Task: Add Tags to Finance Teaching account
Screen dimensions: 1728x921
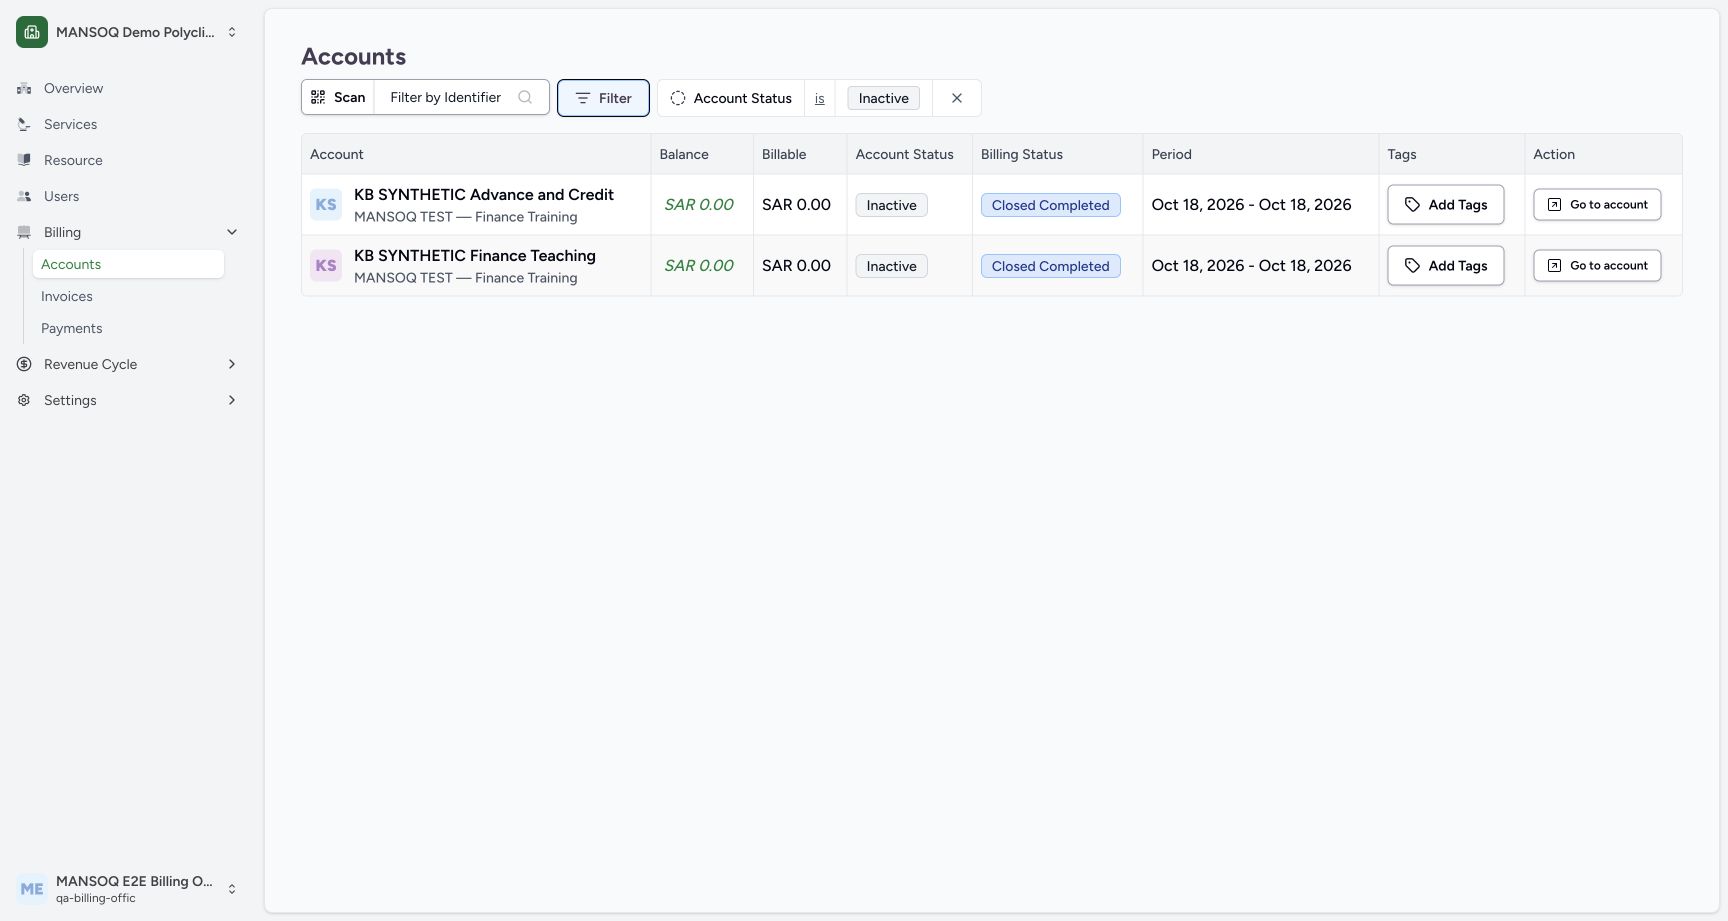Action: 1446,266
